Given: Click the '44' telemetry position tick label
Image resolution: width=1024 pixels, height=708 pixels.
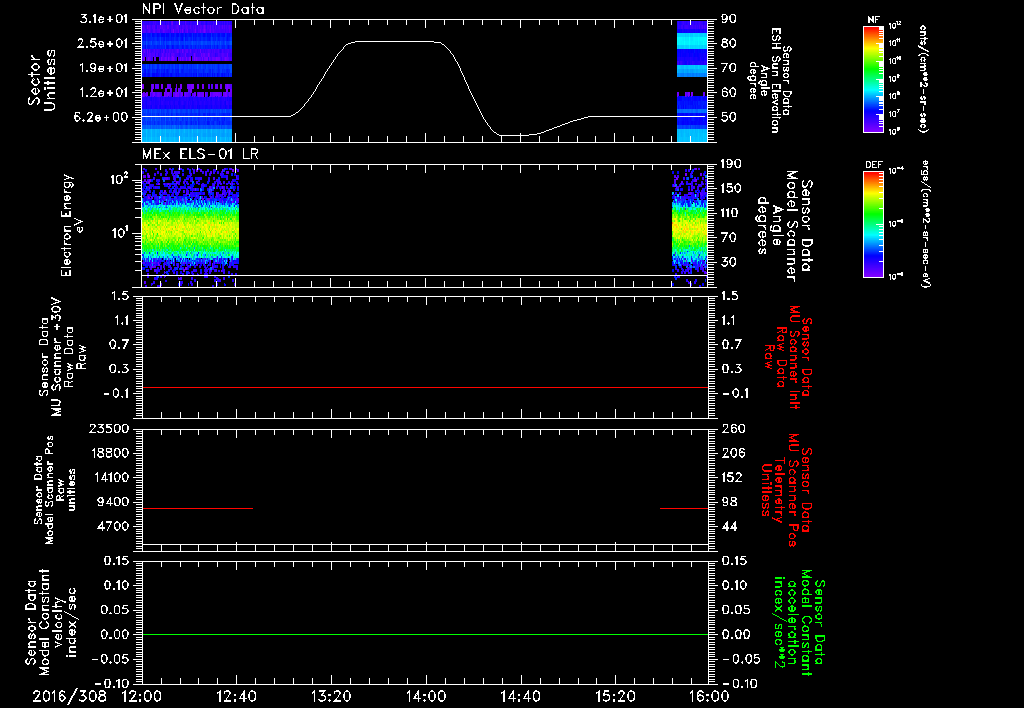Looking at the screenshot, I should (x=729, y=526).
